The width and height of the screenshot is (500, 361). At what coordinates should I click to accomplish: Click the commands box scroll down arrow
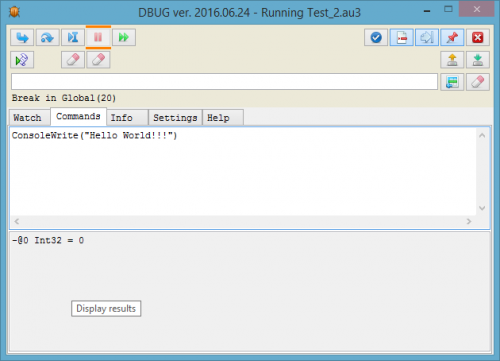(x=482, y=208)
